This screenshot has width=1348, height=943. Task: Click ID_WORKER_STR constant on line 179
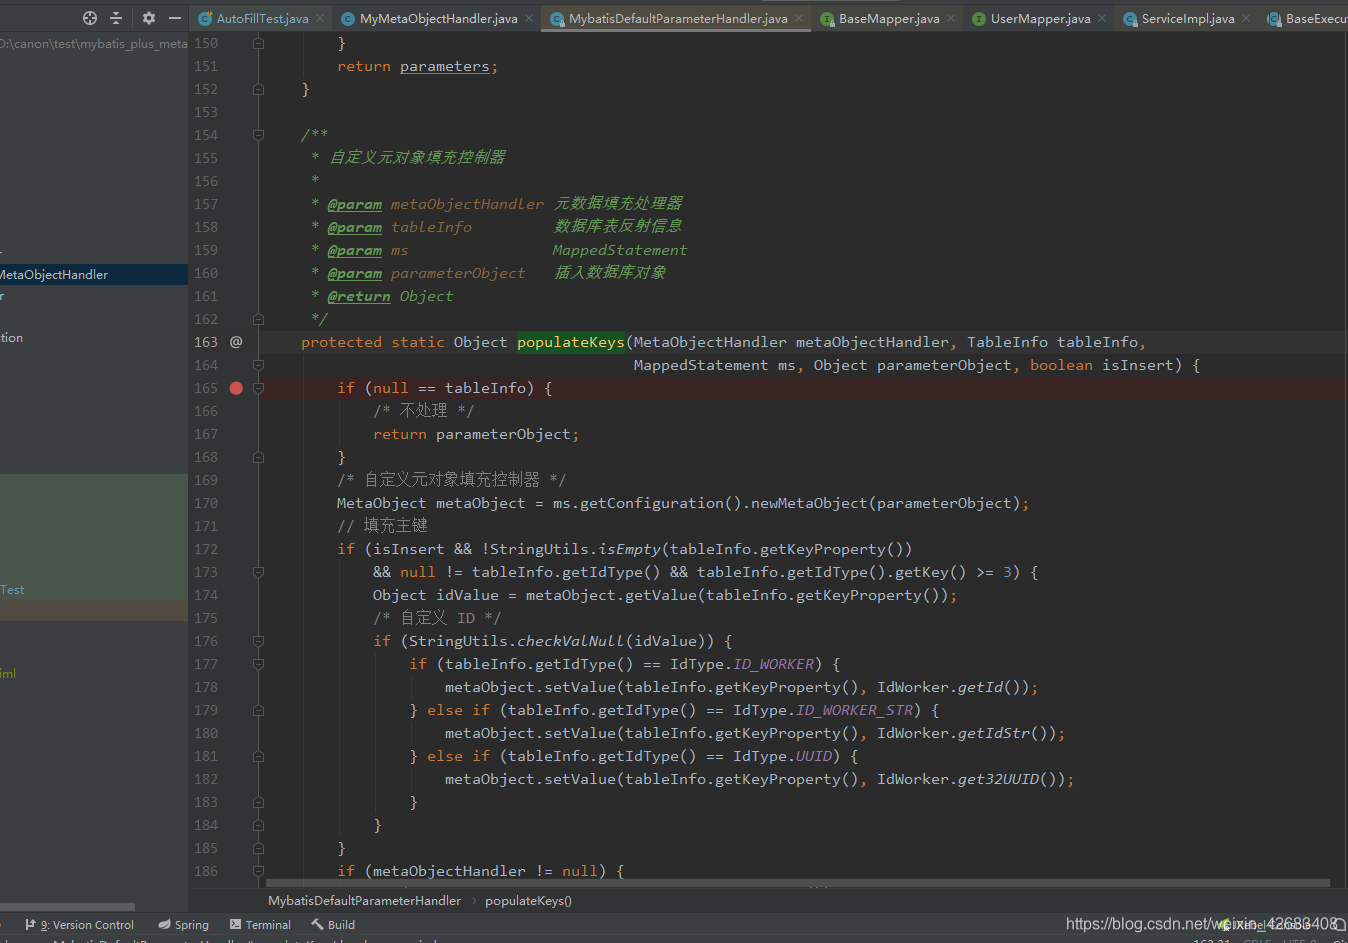(x=855, y=710)
